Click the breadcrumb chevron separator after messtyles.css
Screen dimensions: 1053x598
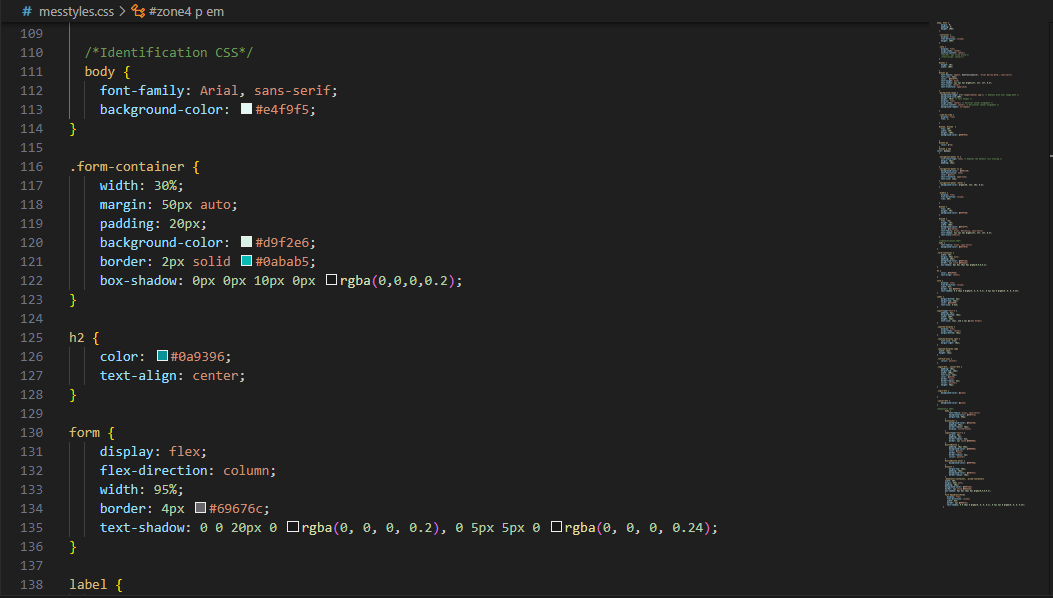(x=122, y=11)
